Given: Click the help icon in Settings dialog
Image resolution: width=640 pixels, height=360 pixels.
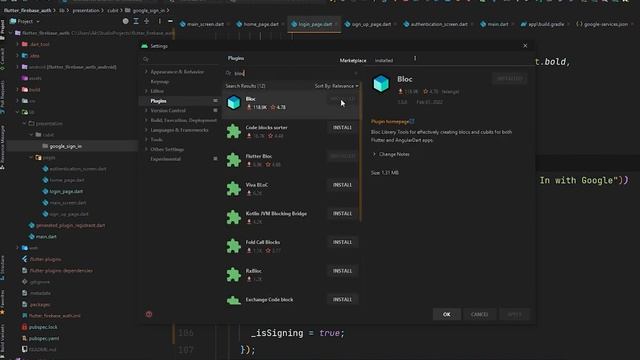Looking at the screenshot, I should pyautogui.click(x=149, y=314).
